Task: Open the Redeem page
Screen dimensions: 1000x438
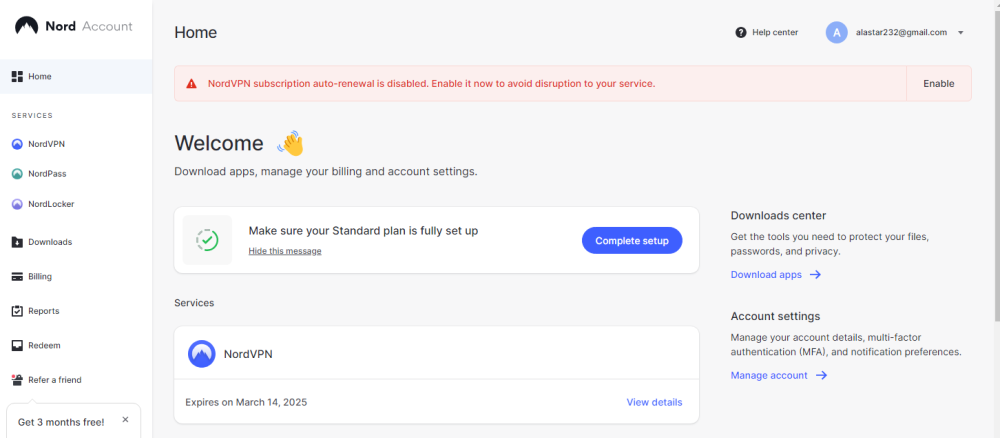Action: click(x=44, y=346)
